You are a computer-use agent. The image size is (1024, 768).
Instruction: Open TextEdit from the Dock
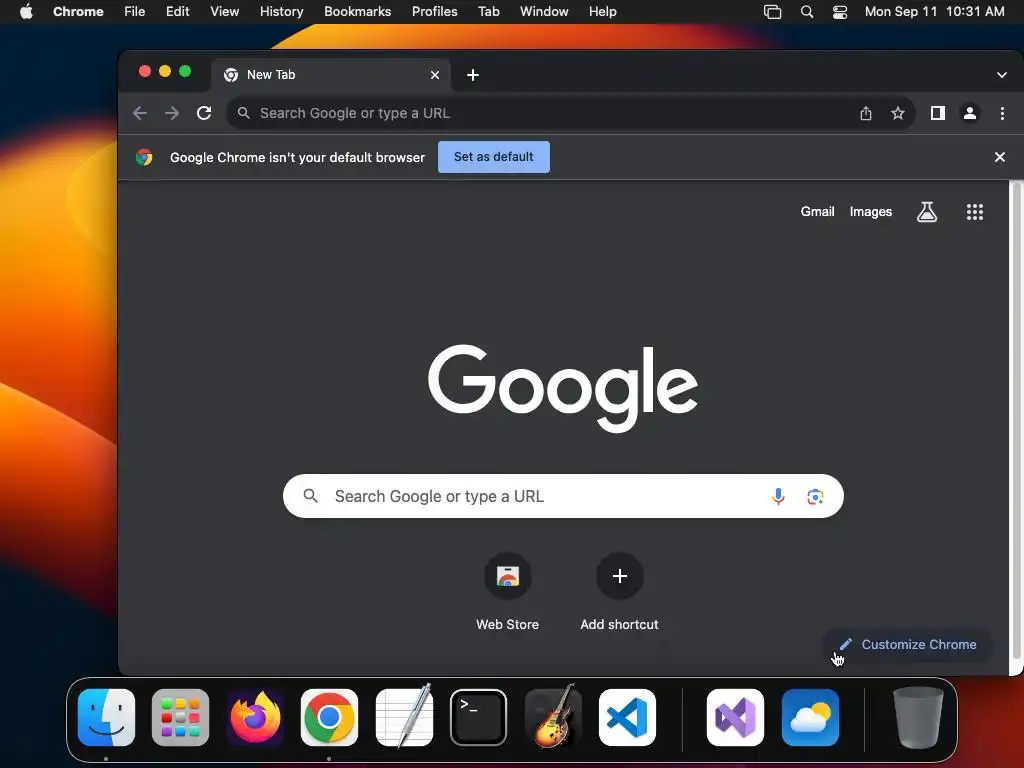pyautogui.click(x=404, y=717)
